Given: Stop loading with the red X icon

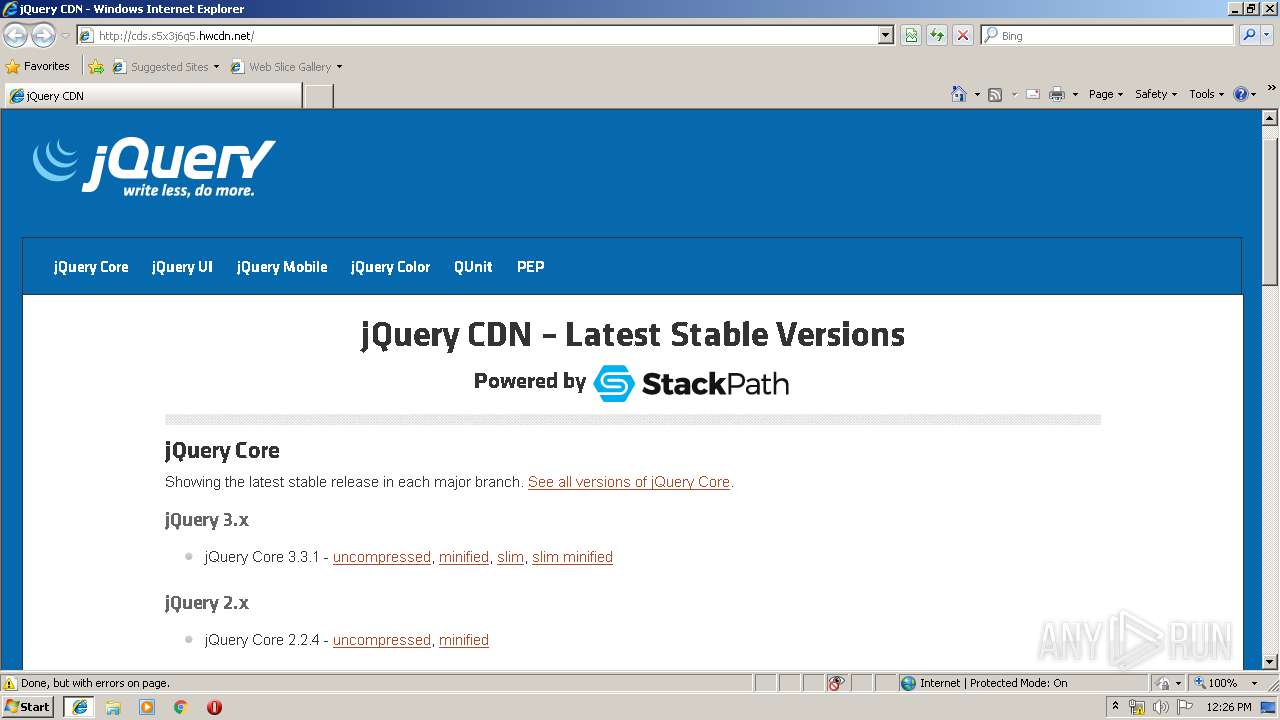Looking at the screenshot, I should [x=963, y=36].
